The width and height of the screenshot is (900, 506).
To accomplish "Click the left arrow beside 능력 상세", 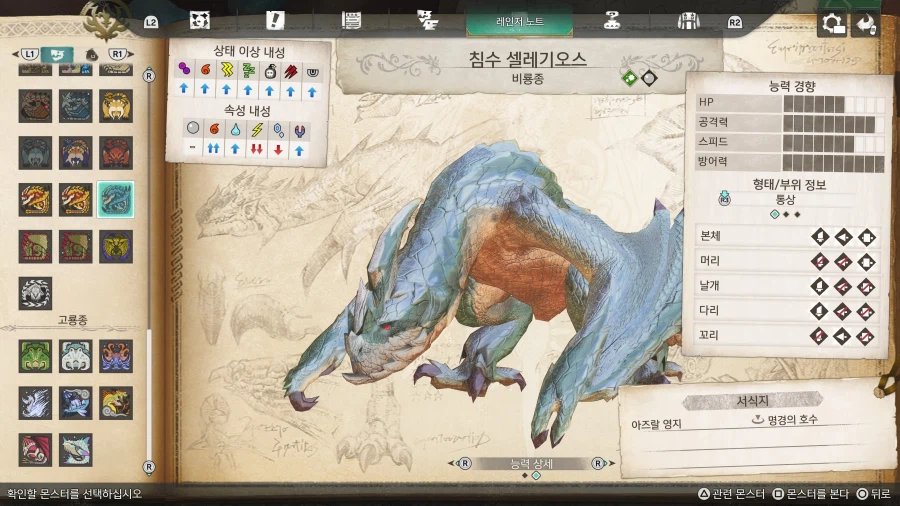I will (x=465, y=463).
